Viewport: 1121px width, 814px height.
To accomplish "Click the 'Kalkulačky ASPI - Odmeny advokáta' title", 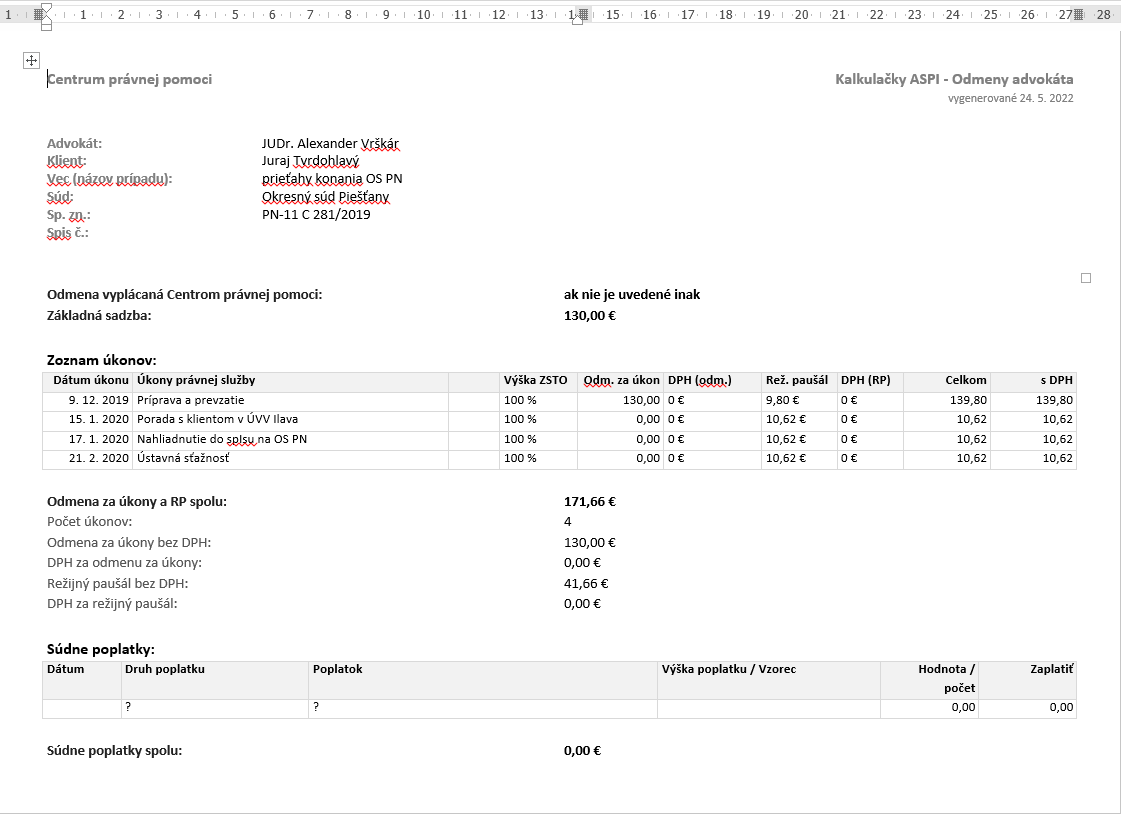I will coord(954,80).
